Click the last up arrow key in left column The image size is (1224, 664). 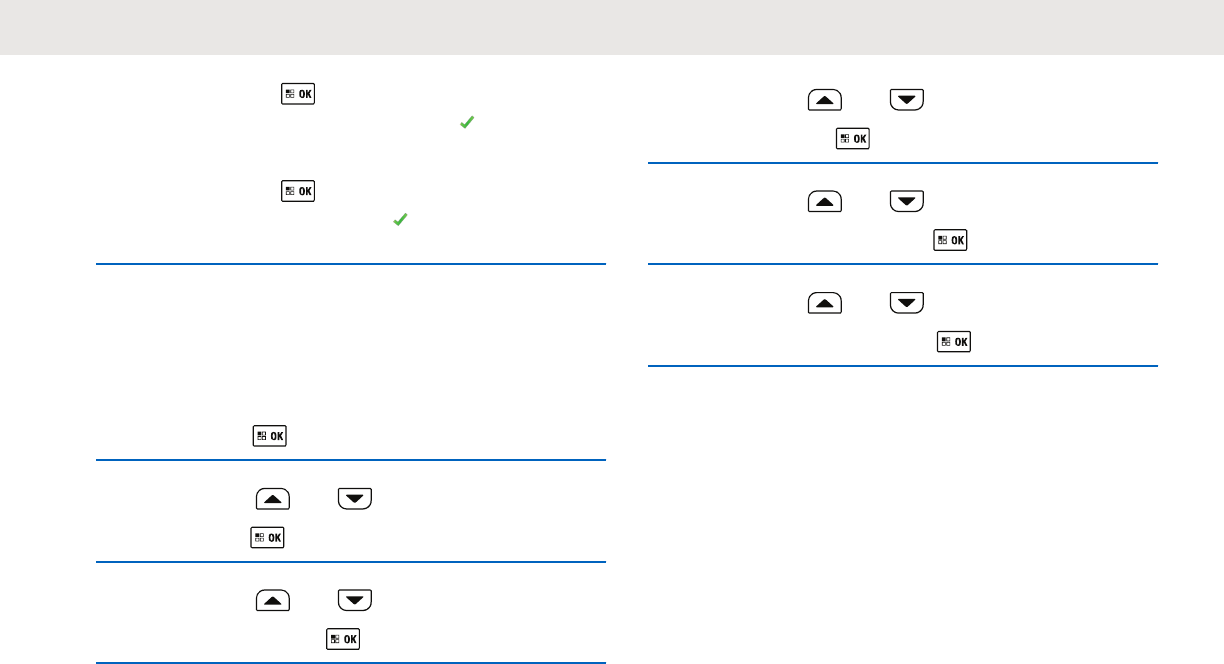[273, 600]
